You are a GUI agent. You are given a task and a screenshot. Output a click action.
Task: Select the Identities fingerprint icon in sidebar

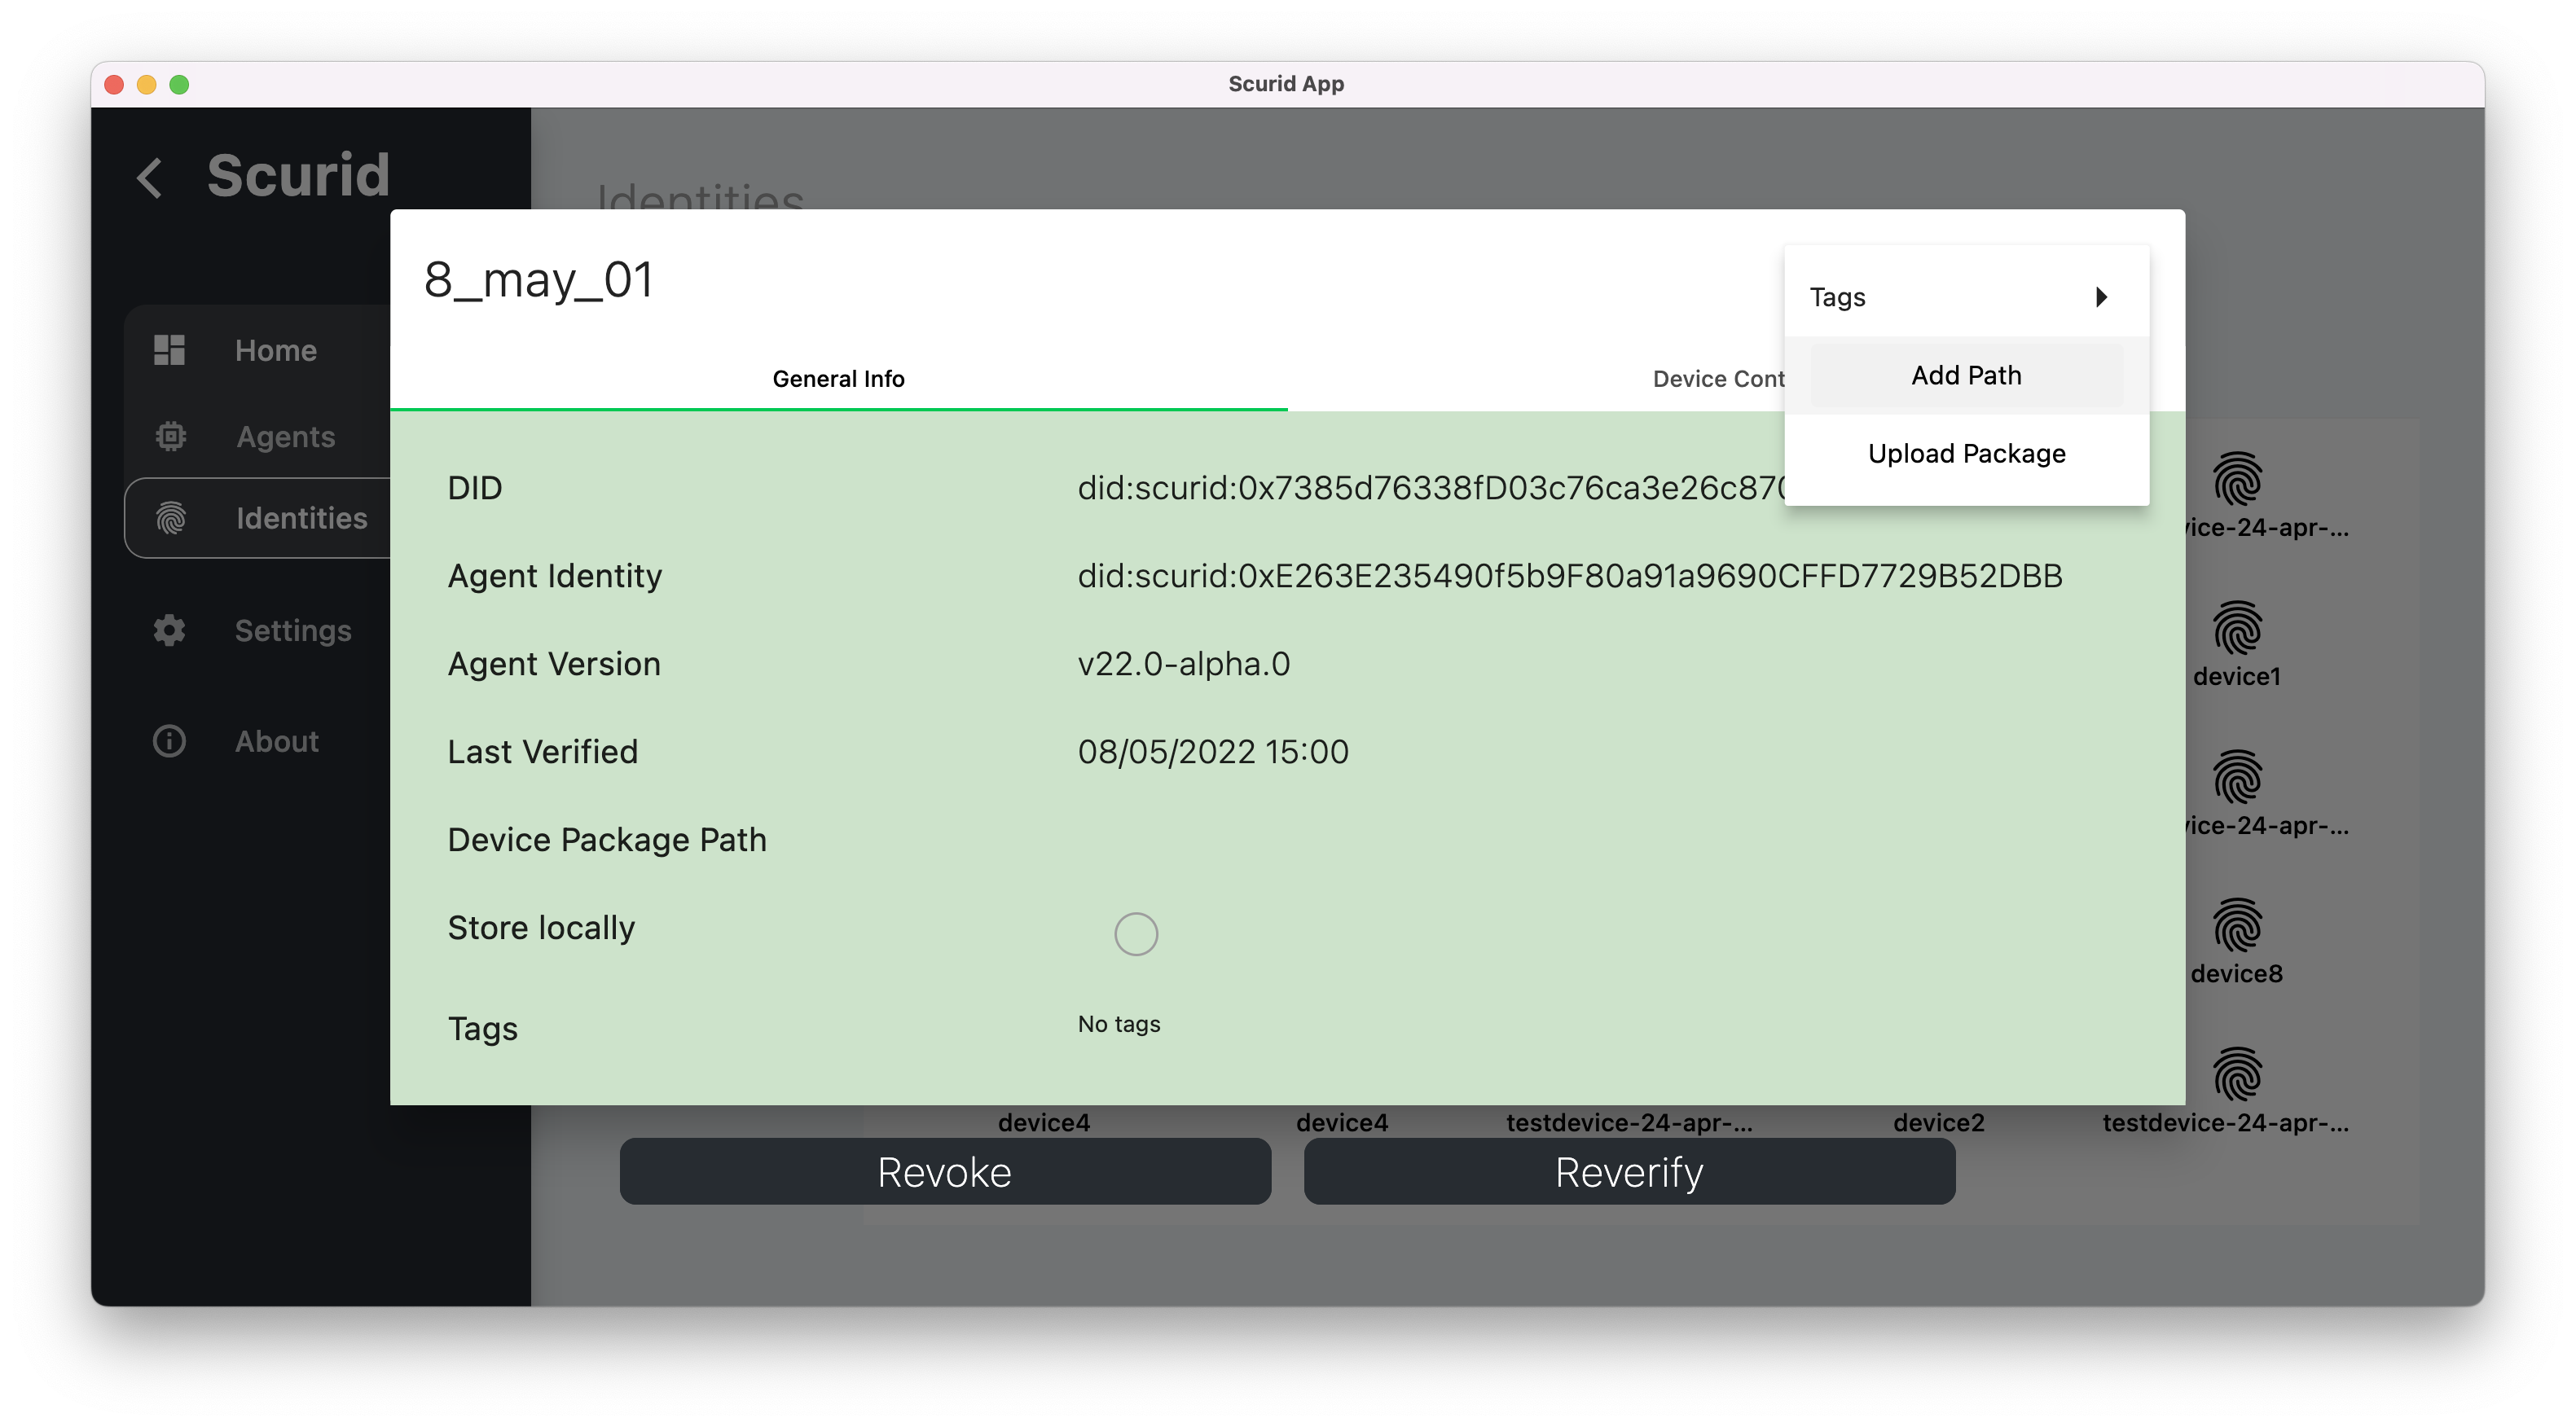[171, 518]
